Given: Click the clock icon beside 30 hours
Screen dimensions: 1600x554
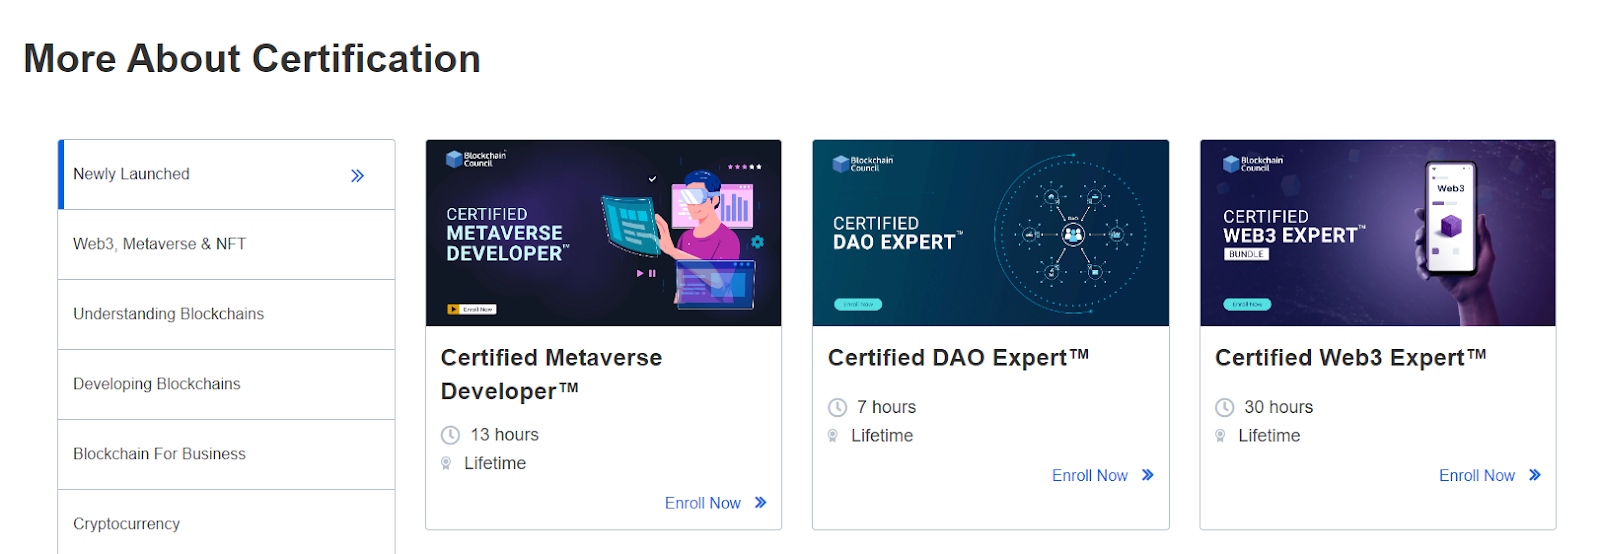Looking at the screenshot, I should (x=1224, y=408).
